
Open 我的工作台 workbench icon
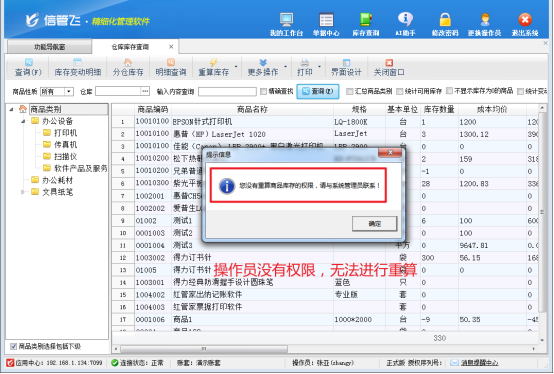286,24
